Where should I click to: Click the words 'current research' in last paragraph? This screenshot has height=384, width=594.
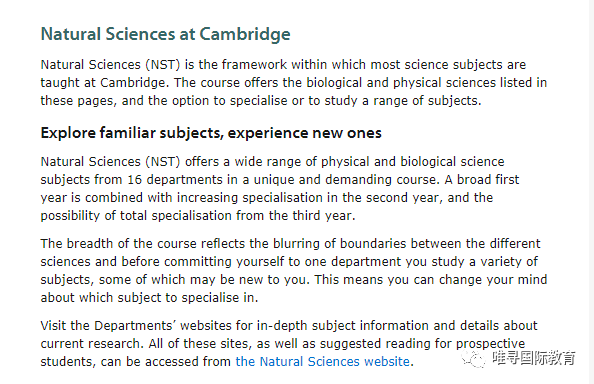91,344
